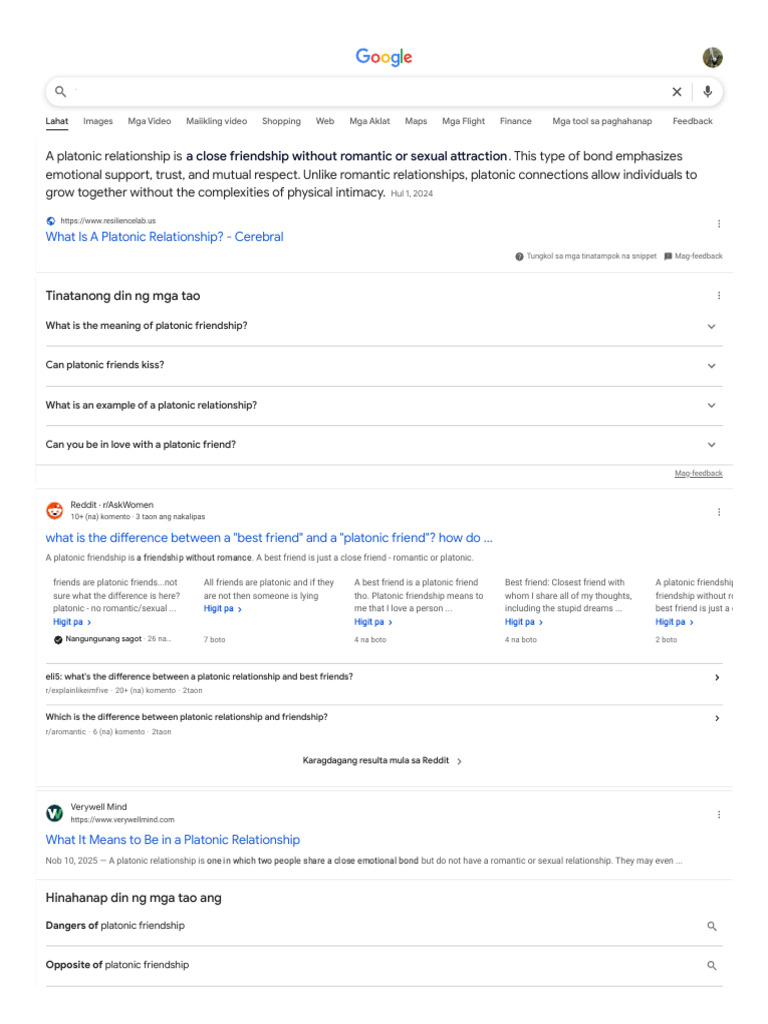Switch to the Images tab
This screenshot has height=1024, width=768.
[98, 121]
